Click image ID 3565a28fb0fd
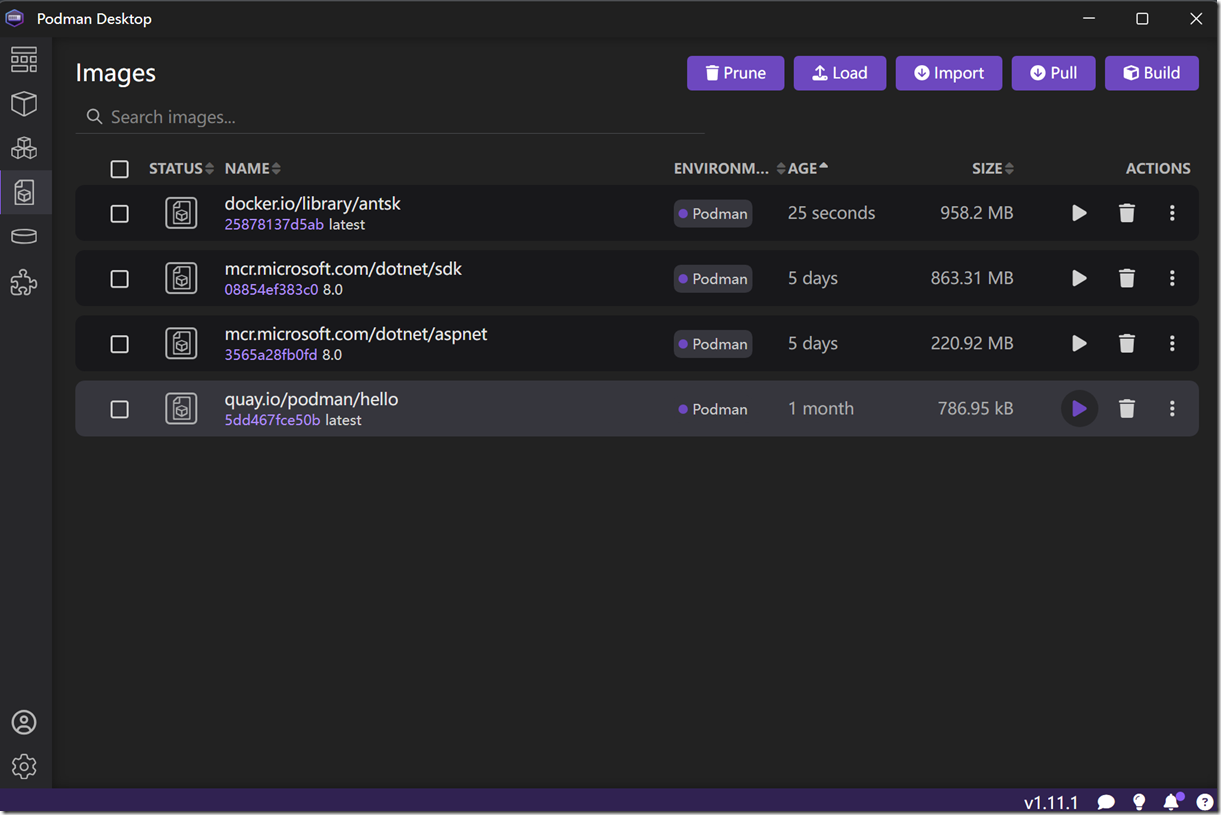The height and width of the screenshot is (815, 1221). (271, 355)
